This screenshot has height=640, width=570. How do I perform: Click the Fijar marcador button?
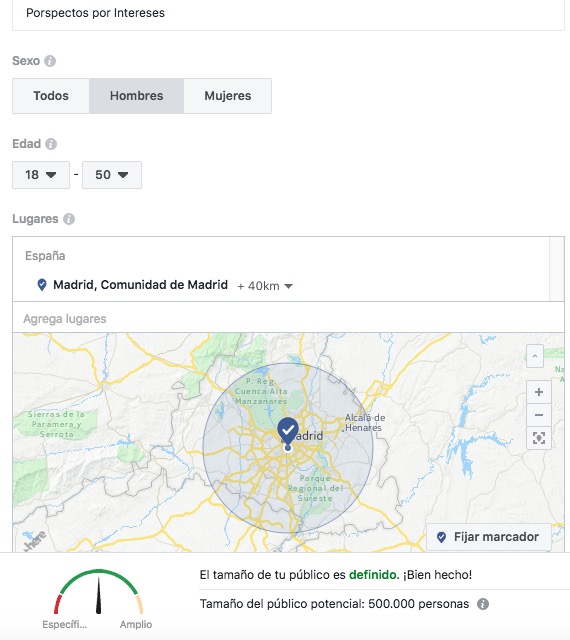point(489,537)
